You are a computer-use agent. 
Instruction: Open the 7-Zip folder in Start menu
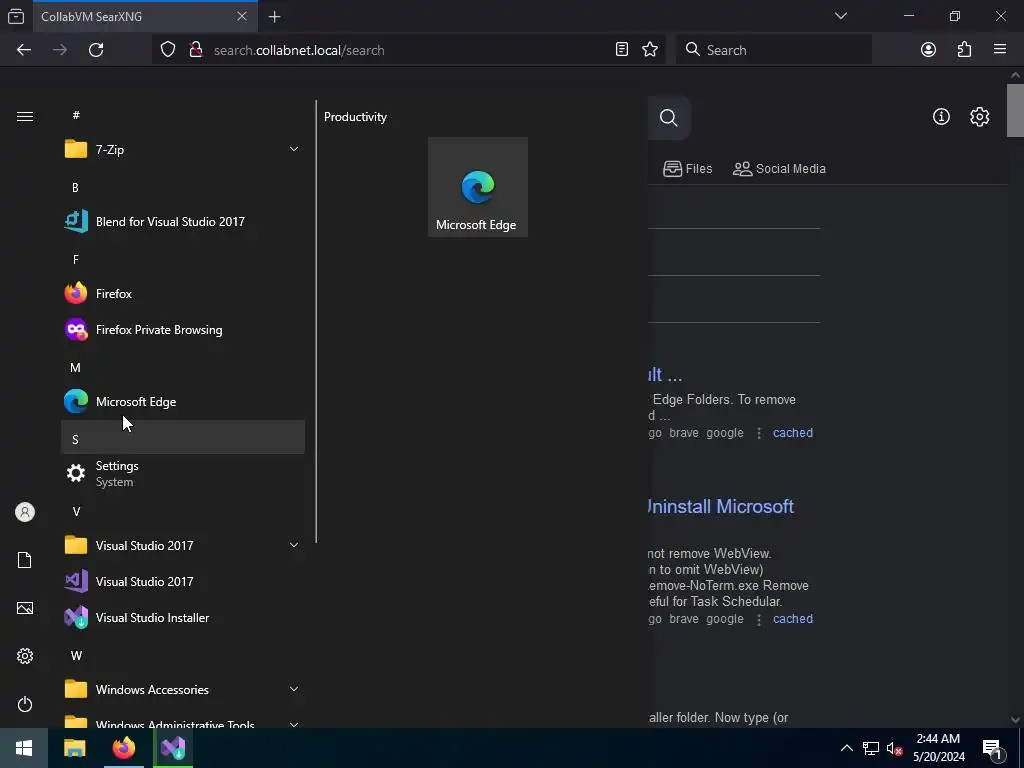tap(183, 150)
